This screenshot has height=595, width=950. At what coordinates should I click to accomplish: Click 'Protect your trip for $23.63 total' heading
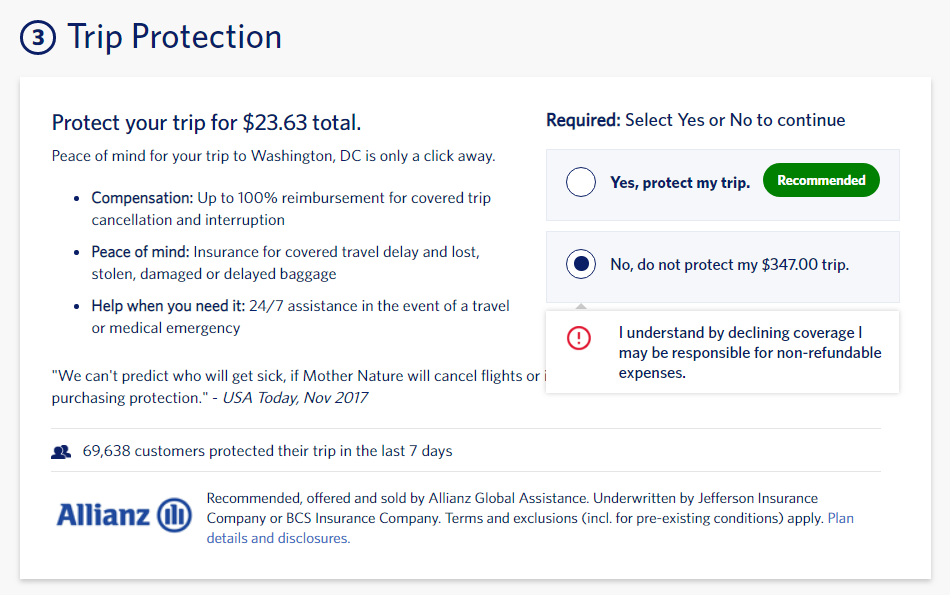click(x=206, y=123)
